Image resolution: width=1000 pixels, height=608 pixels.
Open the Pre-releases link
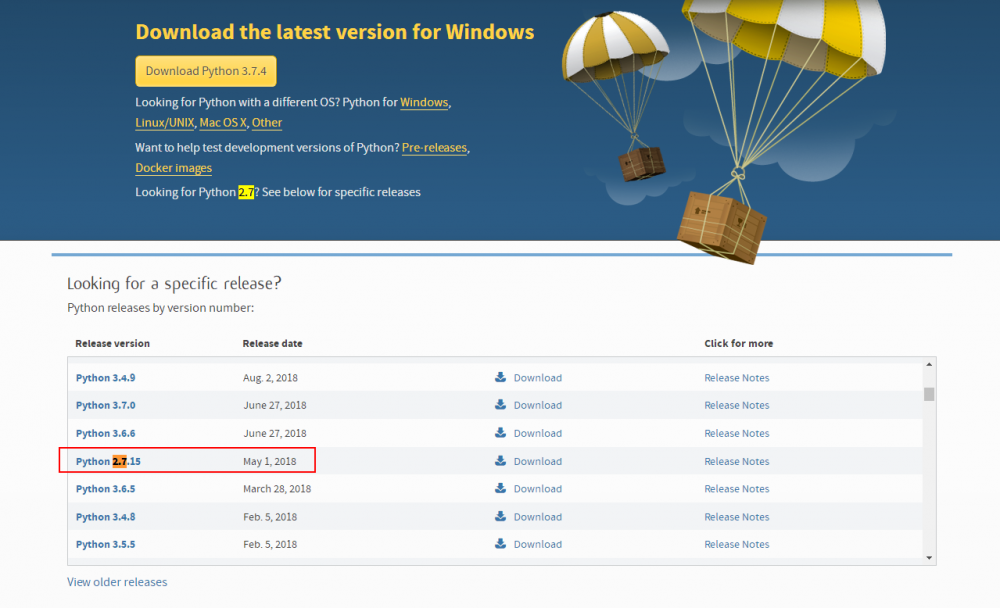click(x=434, y=147)
